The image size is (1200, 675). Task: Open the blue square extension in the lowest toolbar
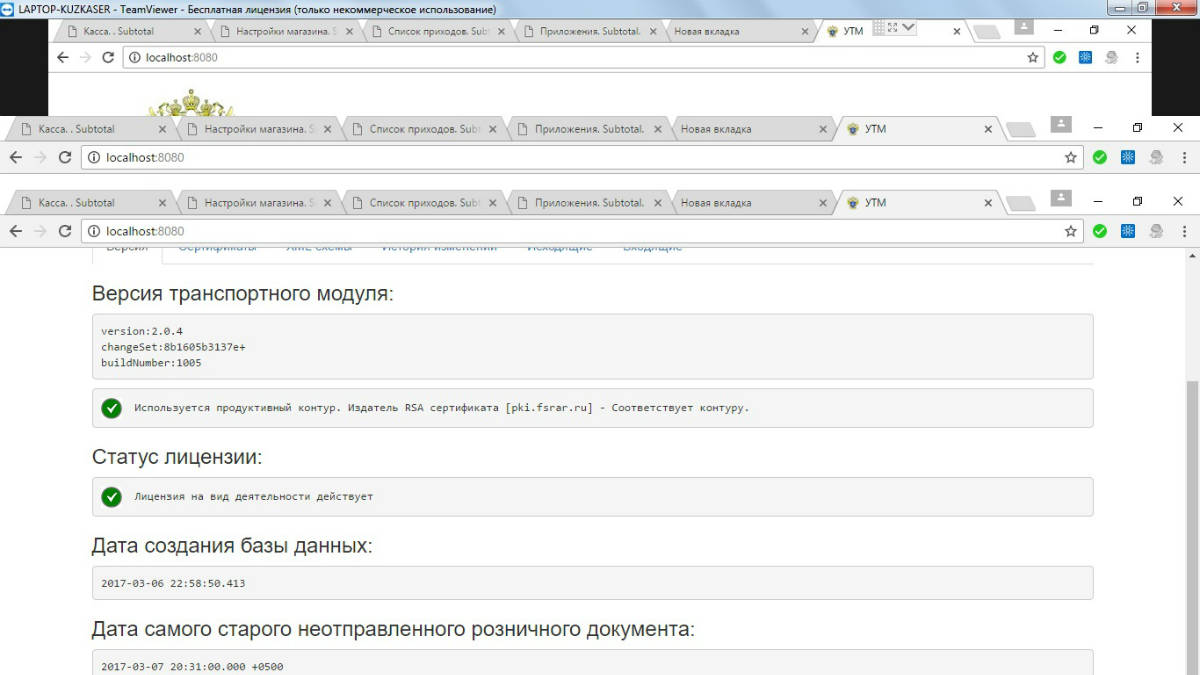click(1127, 231)
